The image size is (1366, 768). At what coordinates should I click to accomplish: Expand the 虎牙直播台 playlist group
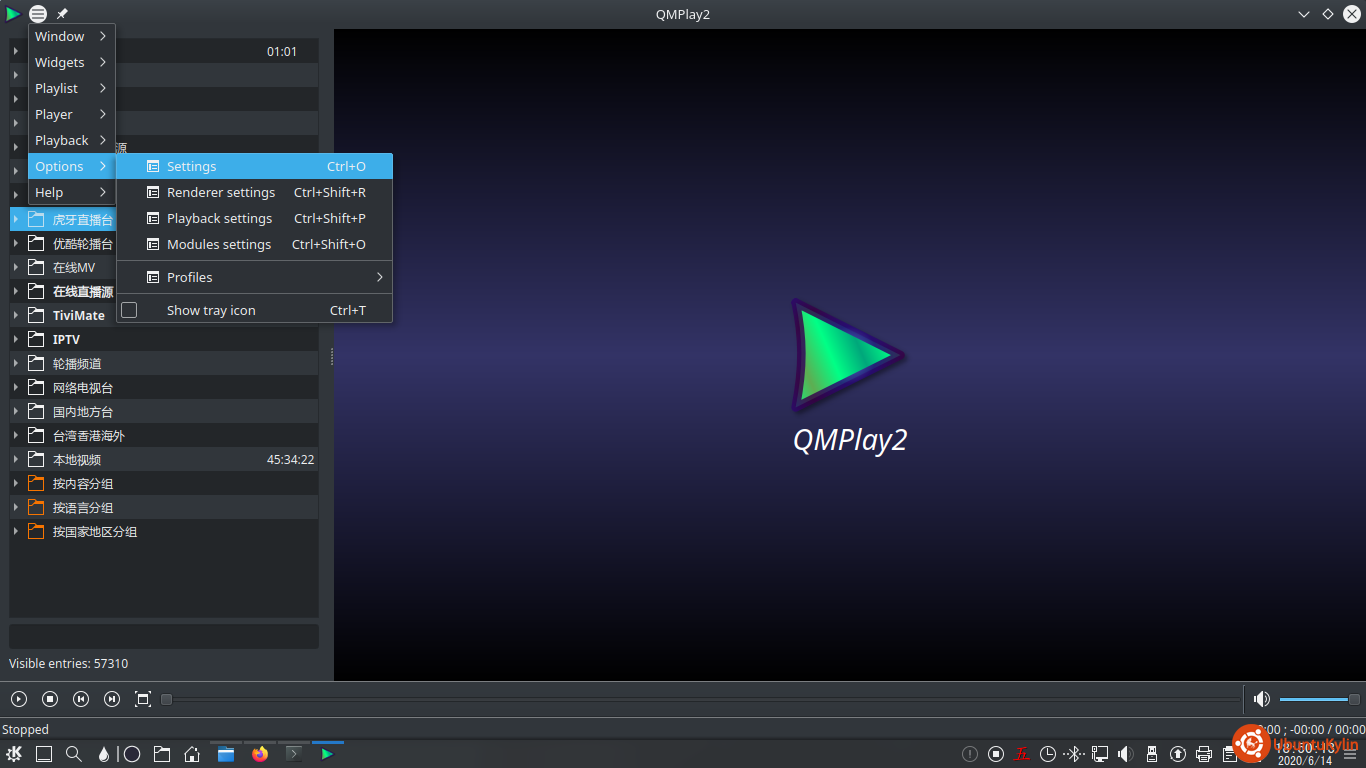tap(16, 219)
